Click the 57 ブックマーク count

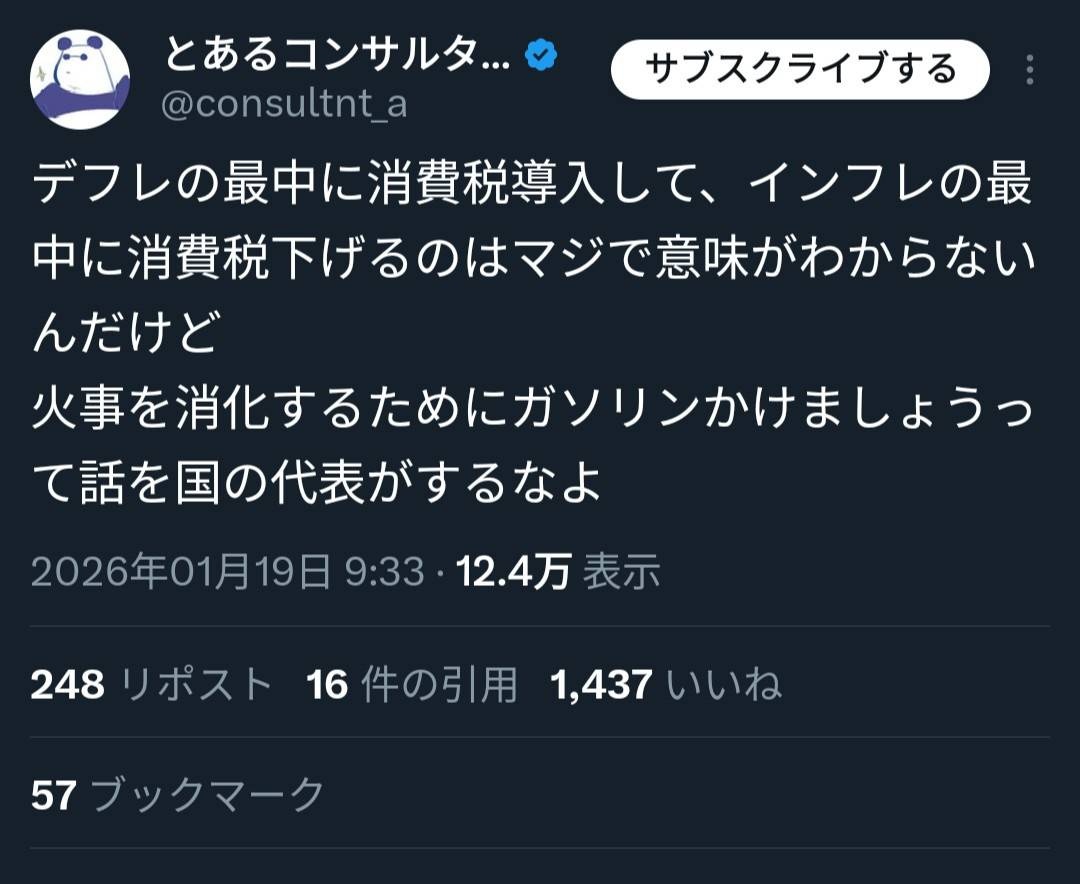point(178,795)
